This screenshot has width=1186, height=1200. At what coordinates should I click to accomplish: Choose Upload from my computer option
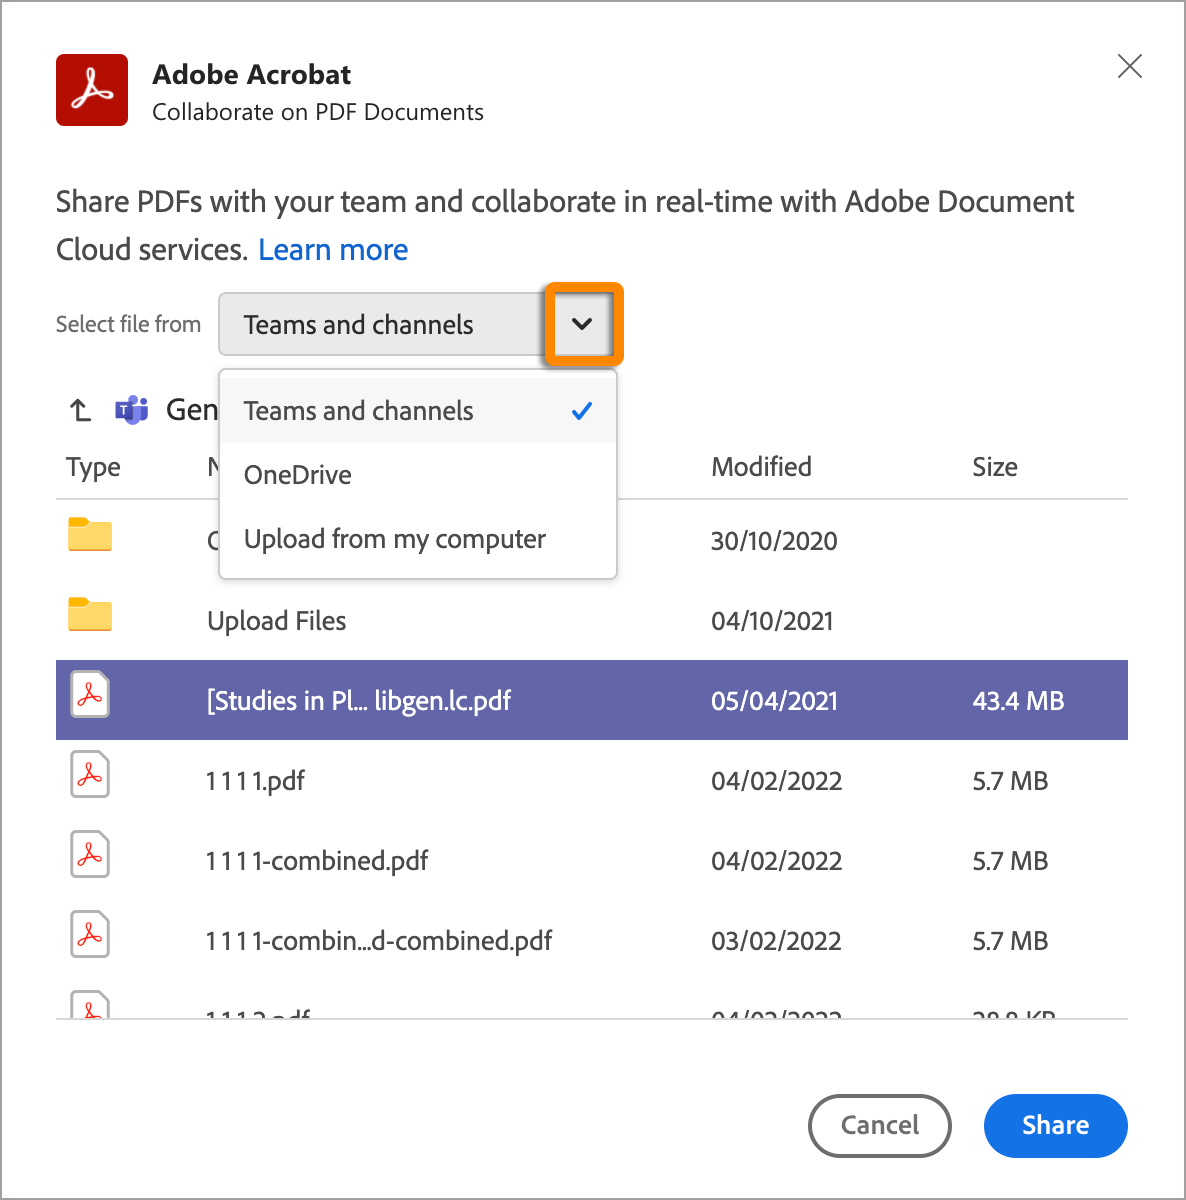[x=394, y=539]
